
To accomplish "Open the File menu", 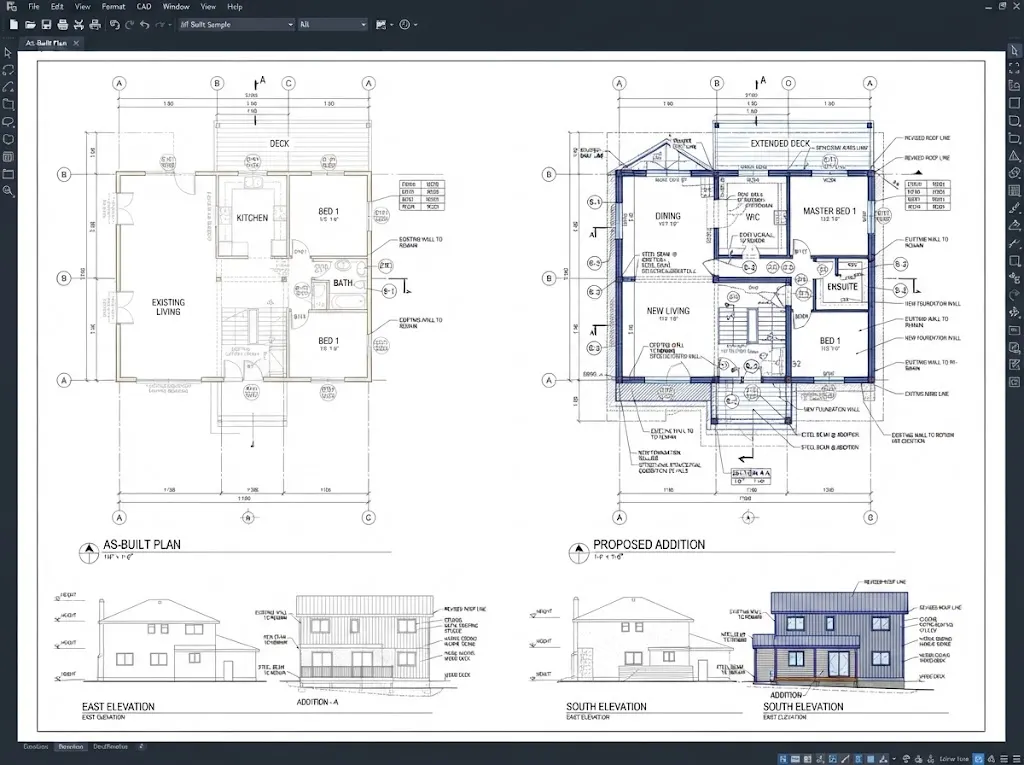I will pyautogui.click(x=33, y=7).
